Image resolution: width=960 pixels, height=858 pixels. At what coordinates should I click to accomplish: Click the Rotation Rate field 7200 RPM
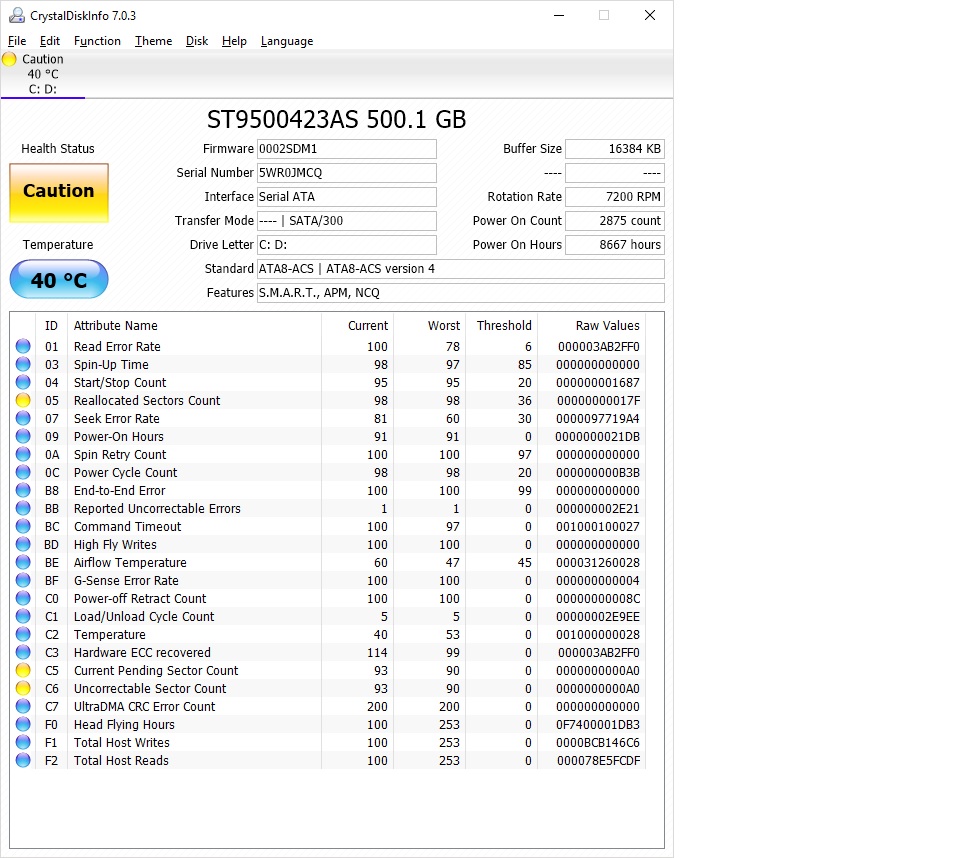615,197
